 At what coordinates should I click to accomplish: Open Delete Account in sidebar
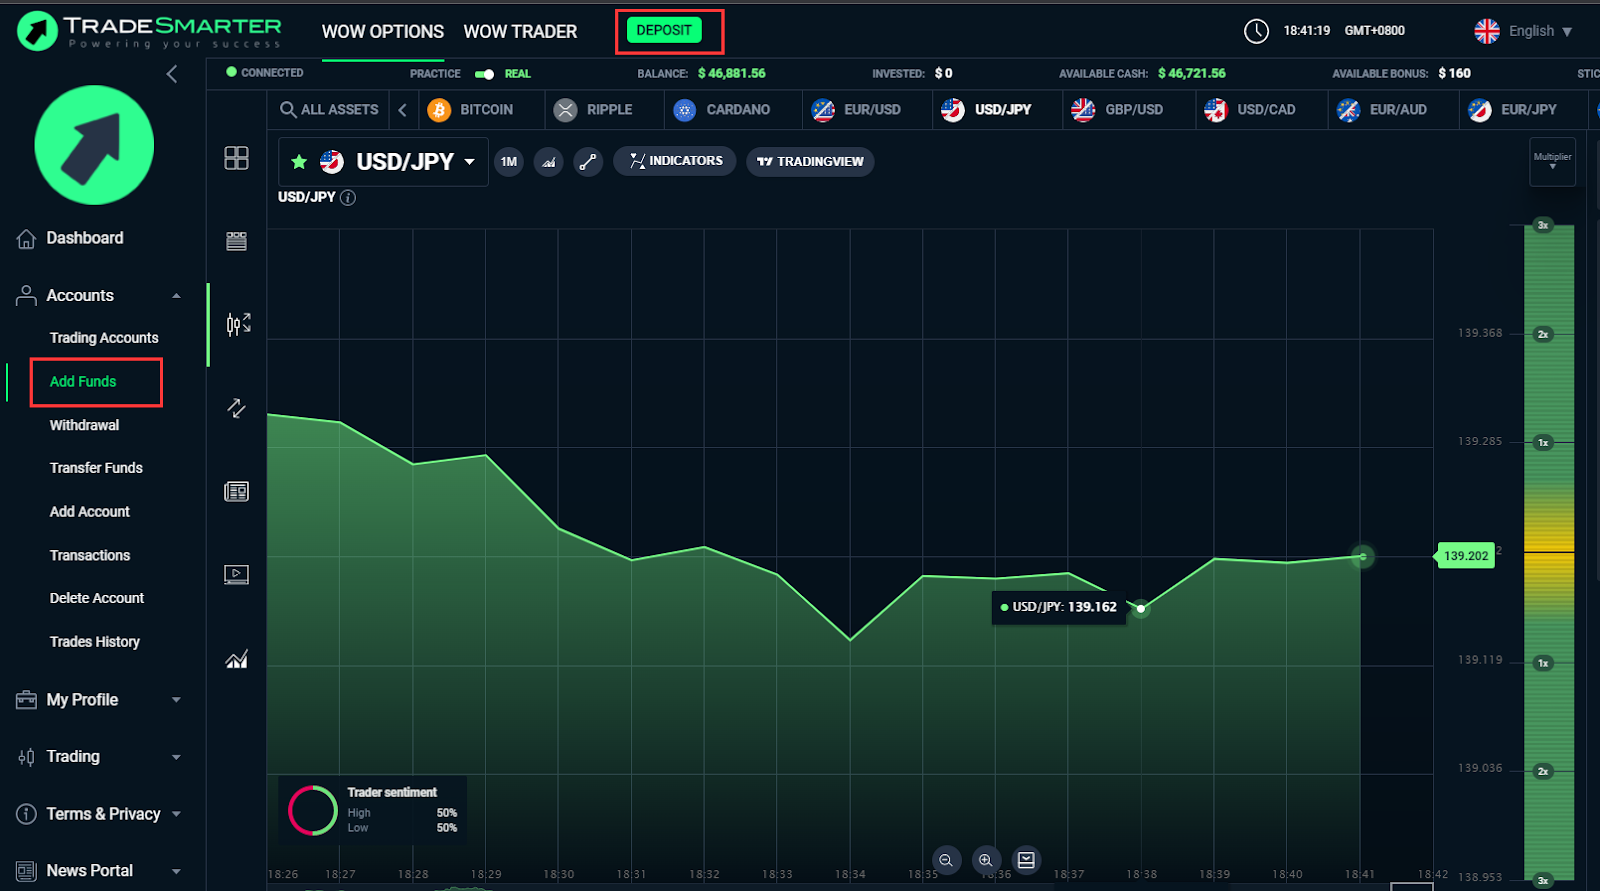click(x=97, y=598)
